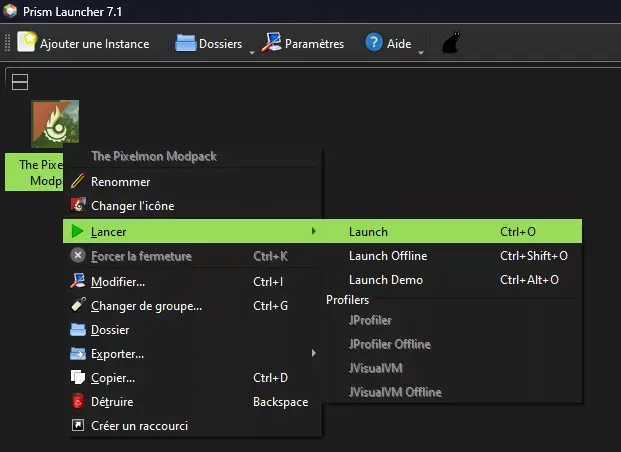Click the Paramètres settings icon
Screen dimensions: 621x452
tap(271, 42)
